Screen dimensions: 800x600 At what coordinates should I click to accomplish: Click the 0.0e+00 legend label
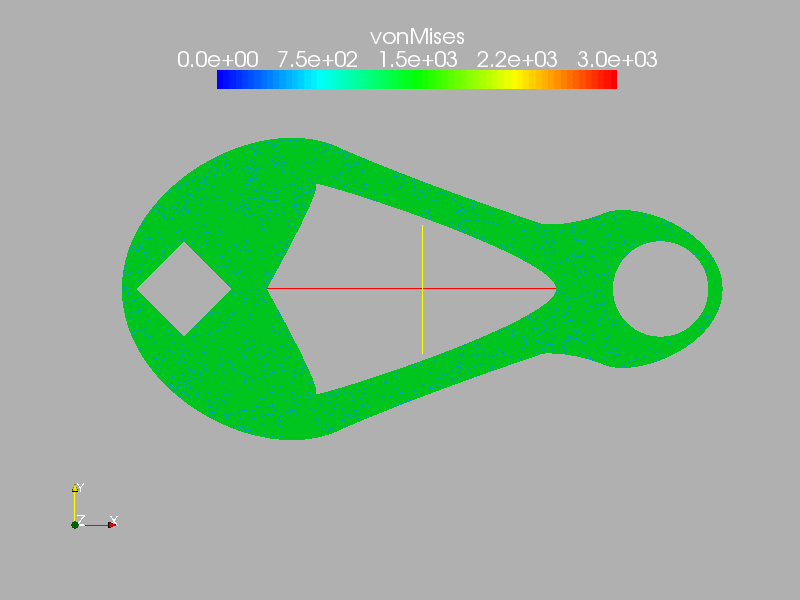click(x=217, y=59)
